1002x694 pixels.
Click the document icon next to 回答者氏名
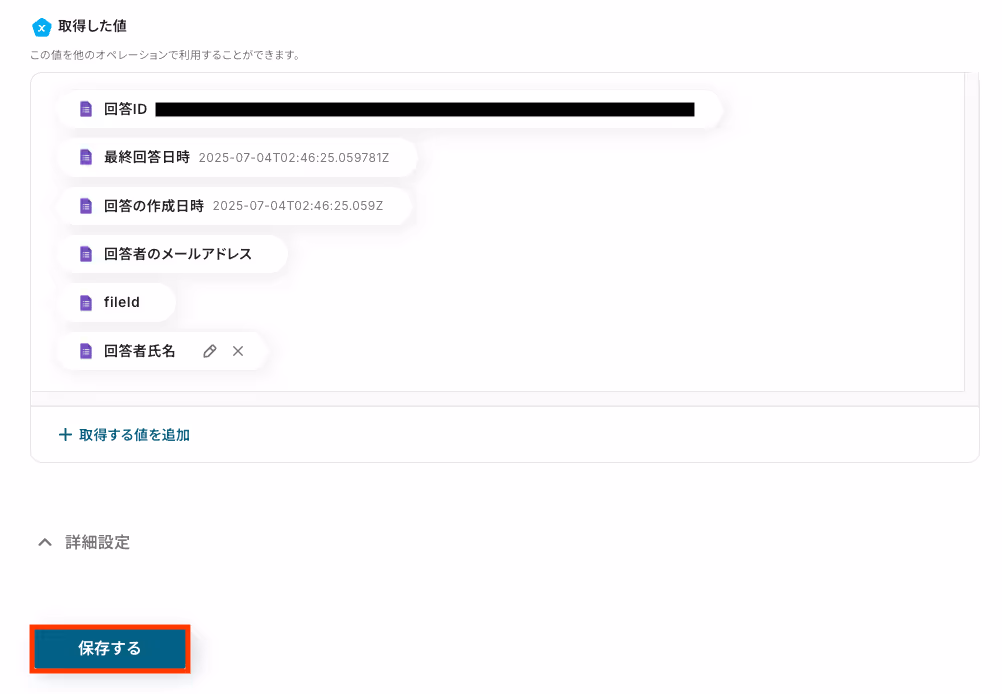86,351
